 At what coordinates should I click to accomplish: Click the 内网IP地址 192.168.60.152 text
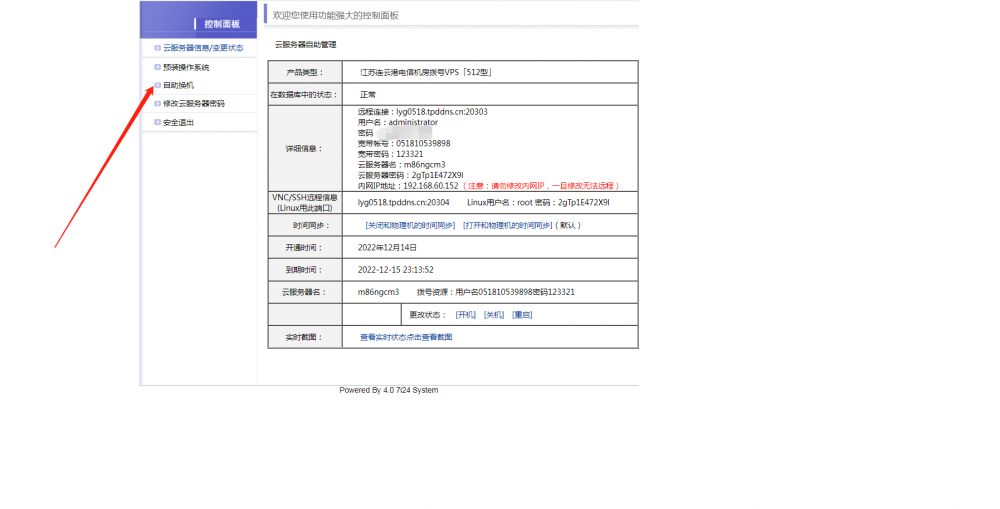[x=408, y=186]
